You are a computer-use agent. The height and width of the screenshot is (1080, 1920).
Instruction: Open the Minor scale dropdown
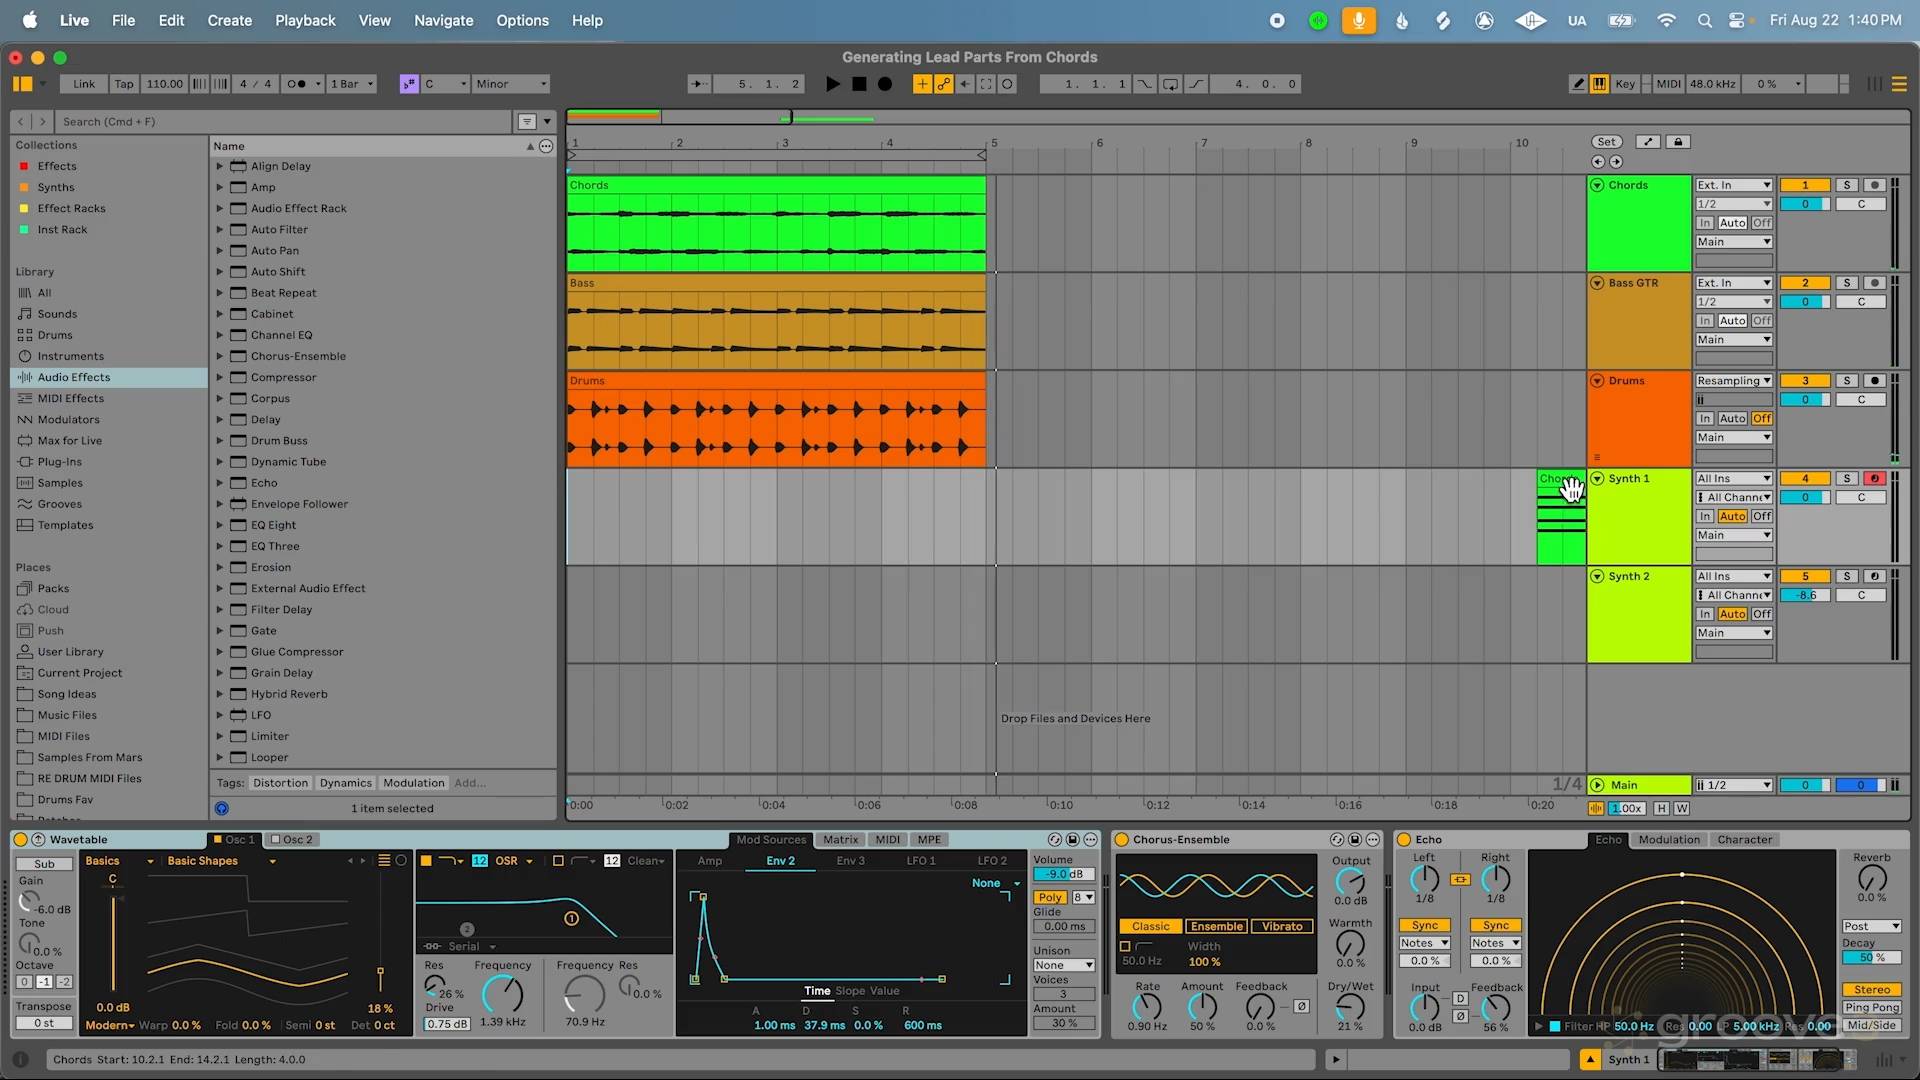(511, 84)
